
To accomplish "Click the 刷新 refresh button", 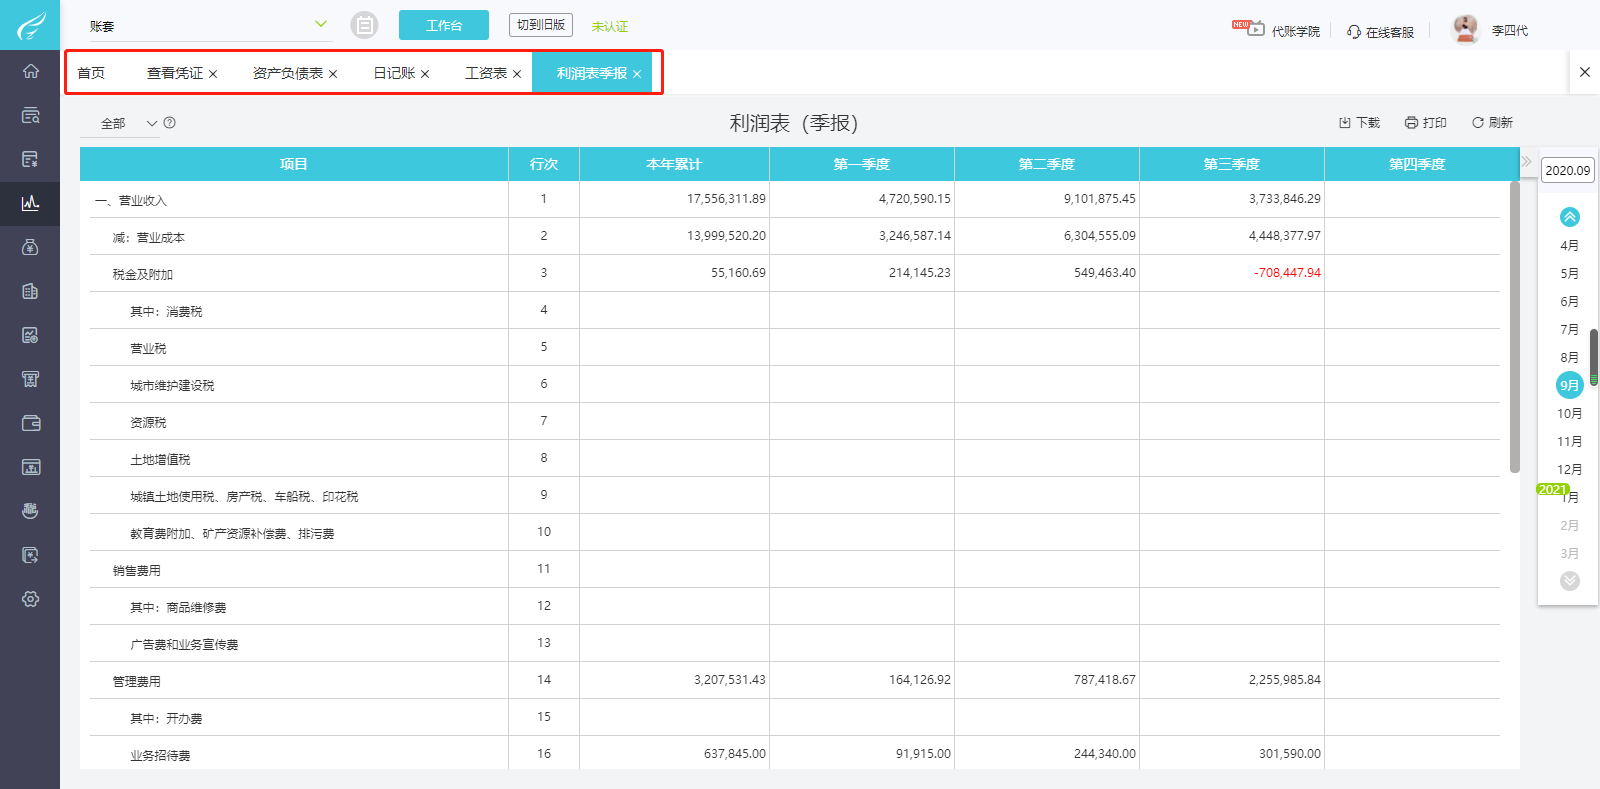I will [1492, 123].
